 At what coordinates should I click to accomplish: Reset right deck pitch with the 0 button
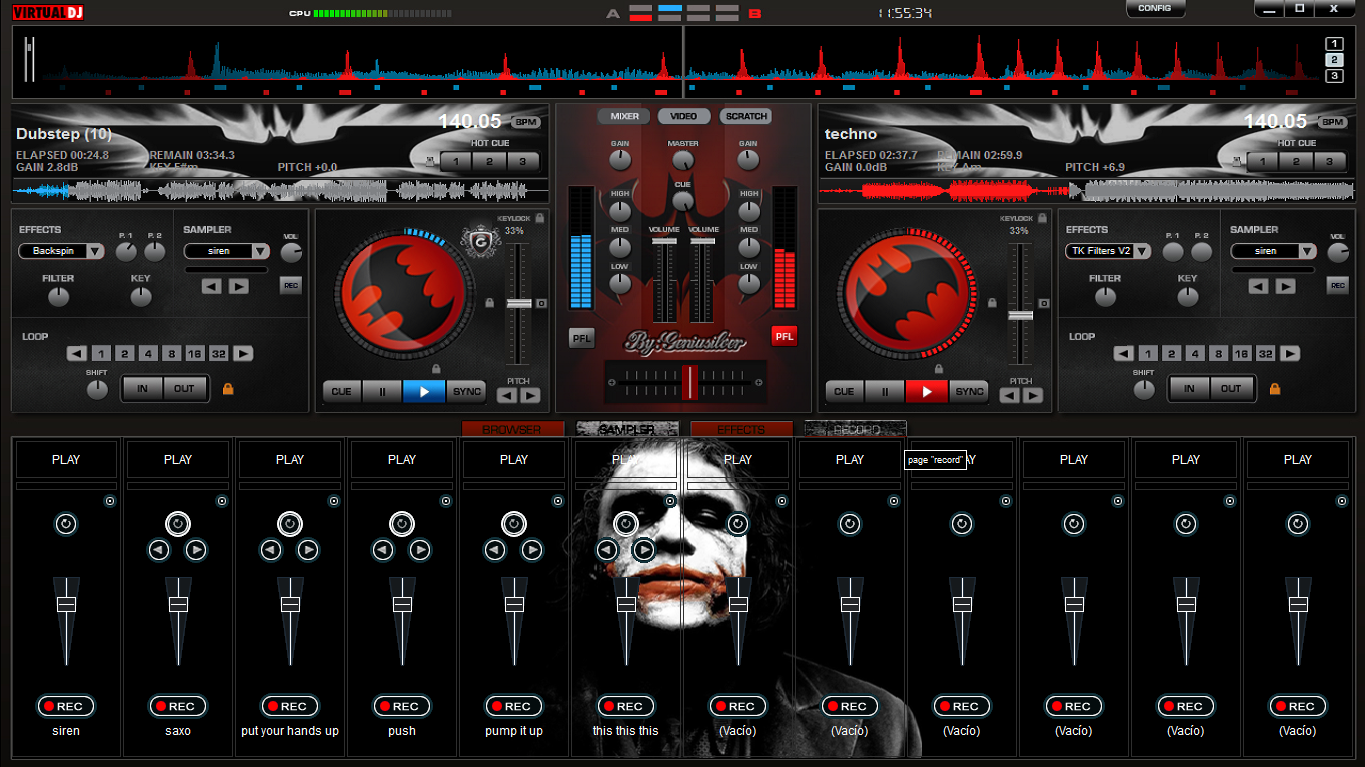coord(1044,303)
